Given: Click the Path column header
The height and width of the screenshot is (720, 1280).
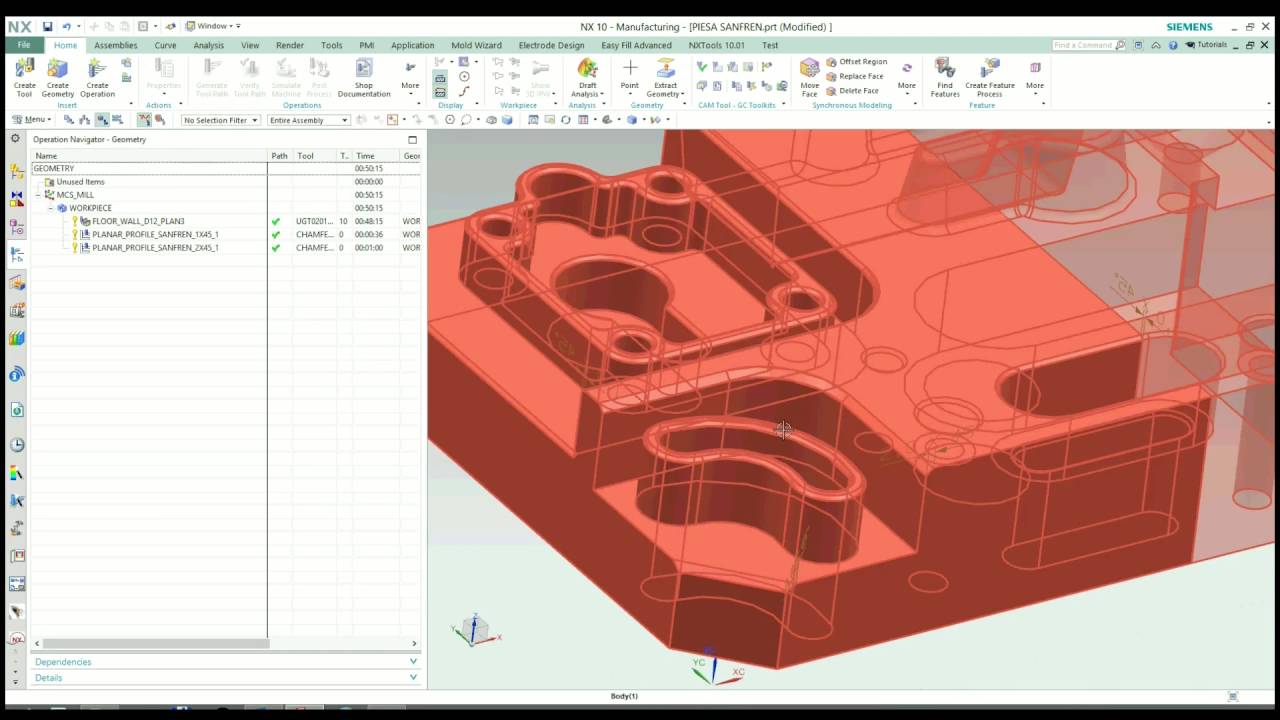Looking at the screenshot, I should [x=280, y=156].
